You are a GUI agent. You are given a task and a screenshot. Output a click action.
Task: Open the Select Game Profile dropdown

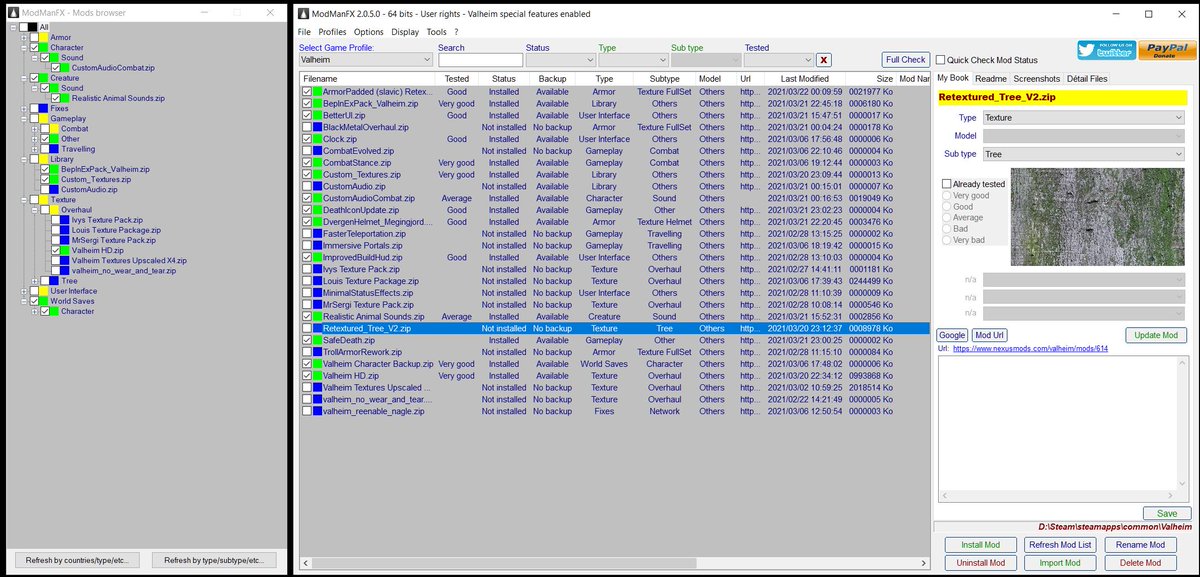tap(365, 60)
